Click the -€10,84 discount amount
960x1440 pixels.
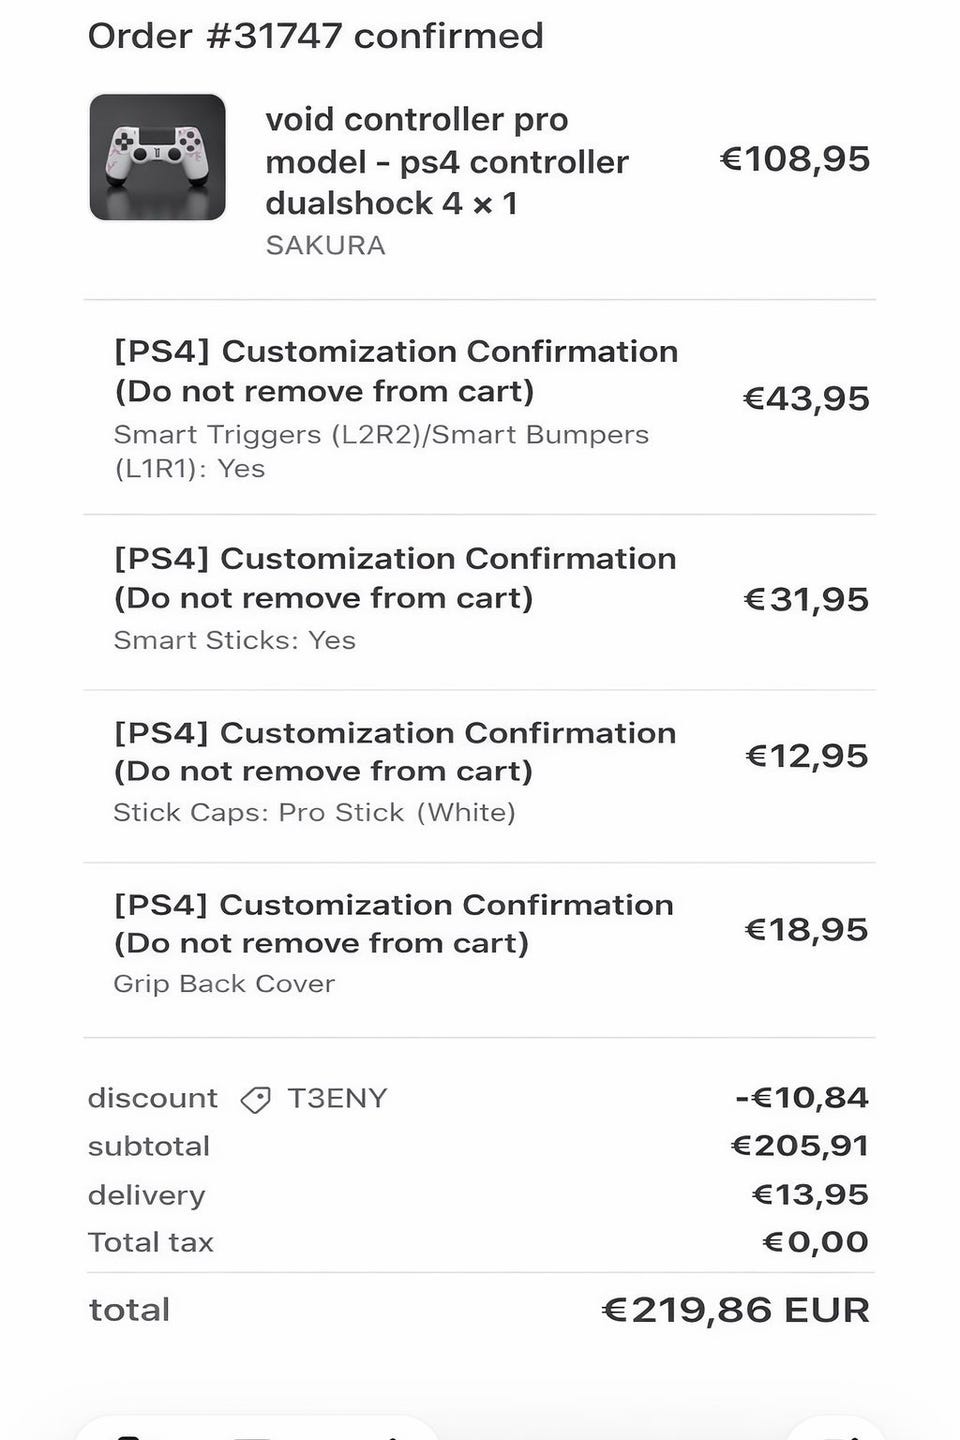coord(802,1097)
